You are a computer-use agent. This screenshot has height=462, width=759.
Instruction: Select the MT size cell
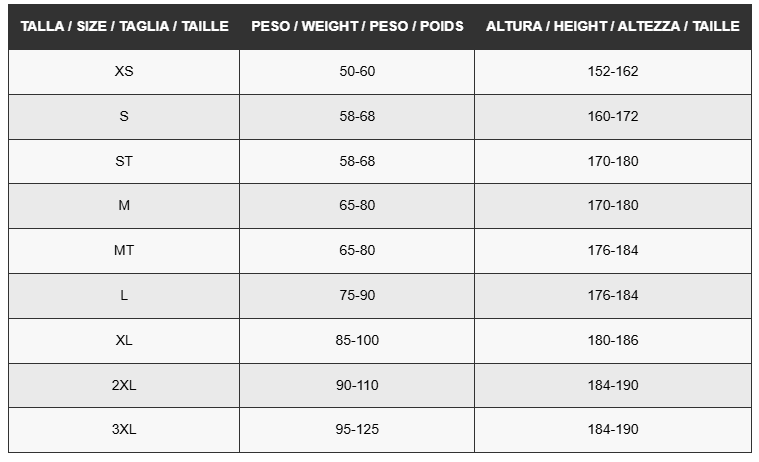coord(124,250)
